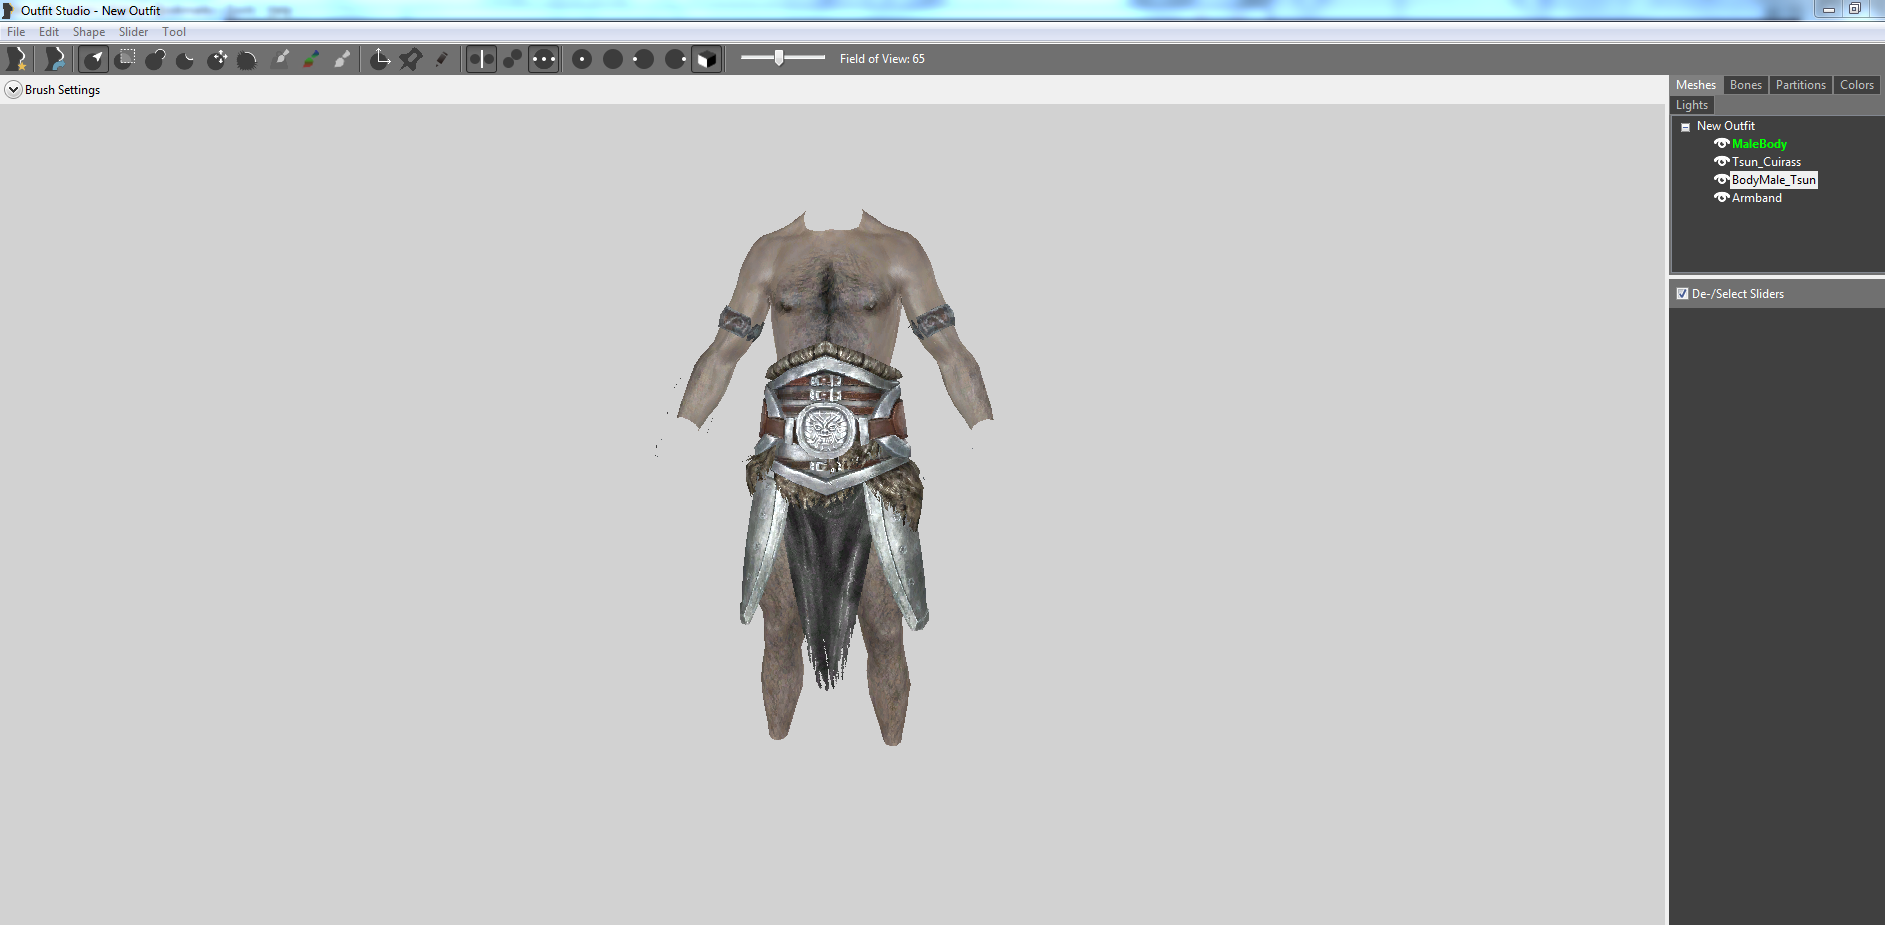The width and height of the screenshot is (1885, 925).
Task: Click the Load Project toolbar icon
Action: [x=55, y=59]
